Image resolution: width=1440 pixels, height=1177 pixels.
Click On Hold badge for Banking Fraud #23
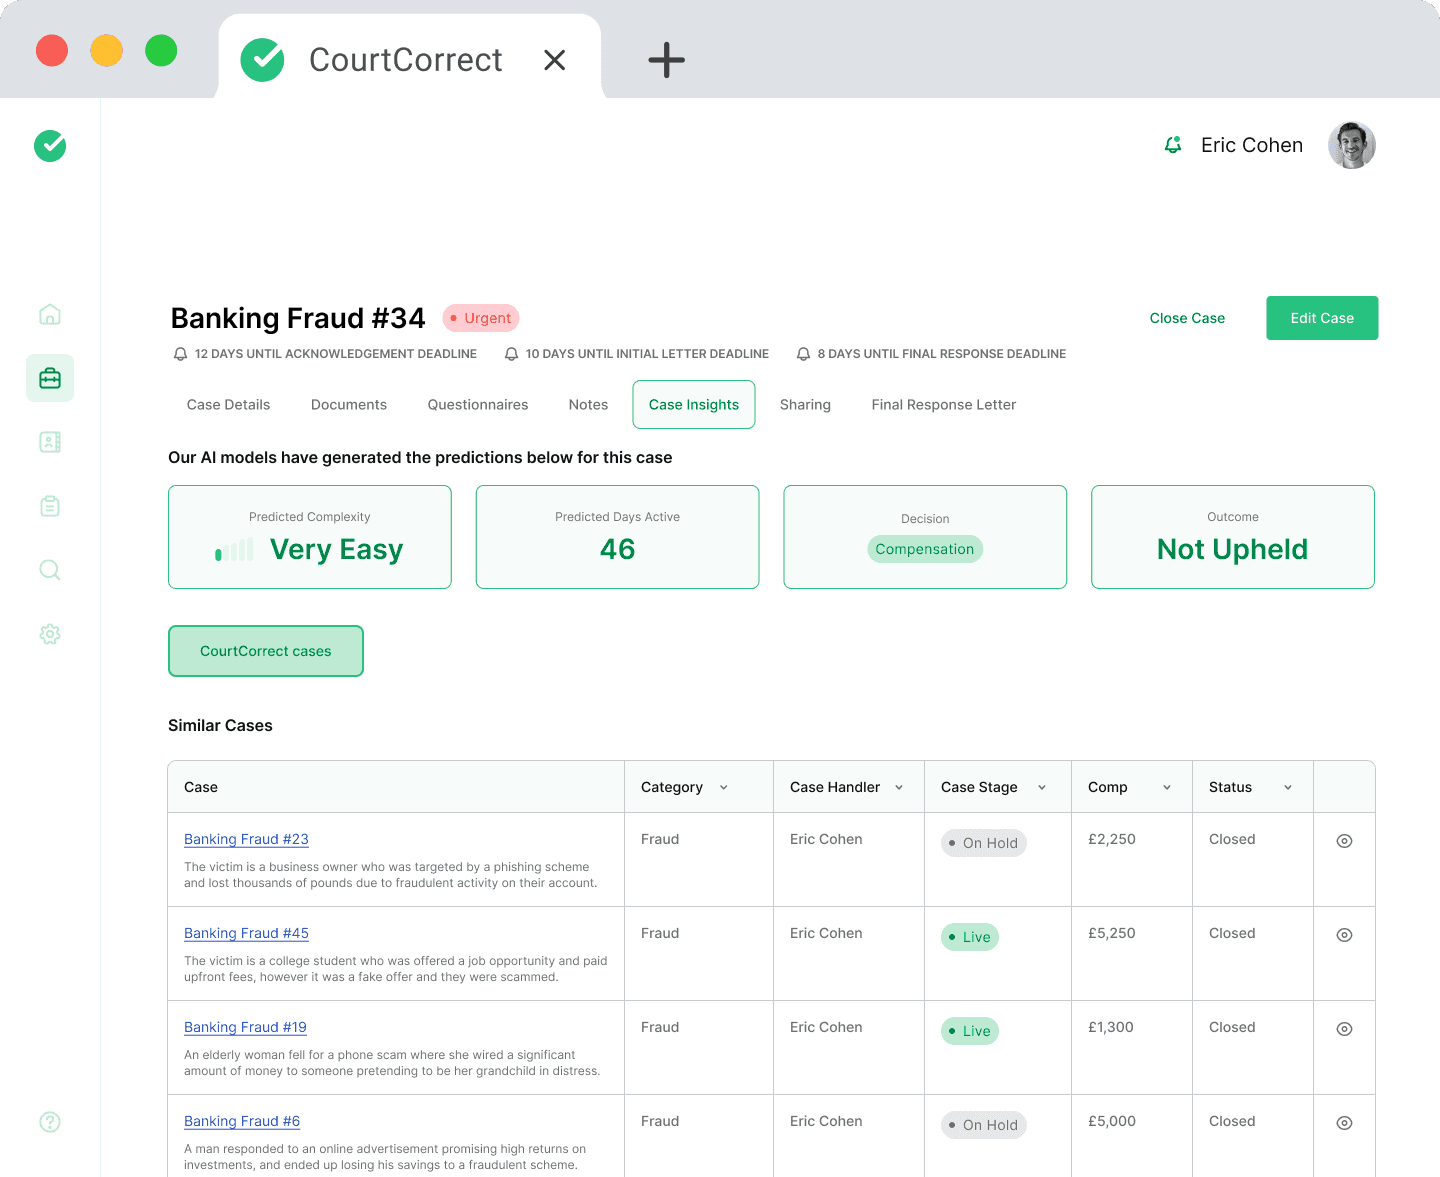[984, 843]
